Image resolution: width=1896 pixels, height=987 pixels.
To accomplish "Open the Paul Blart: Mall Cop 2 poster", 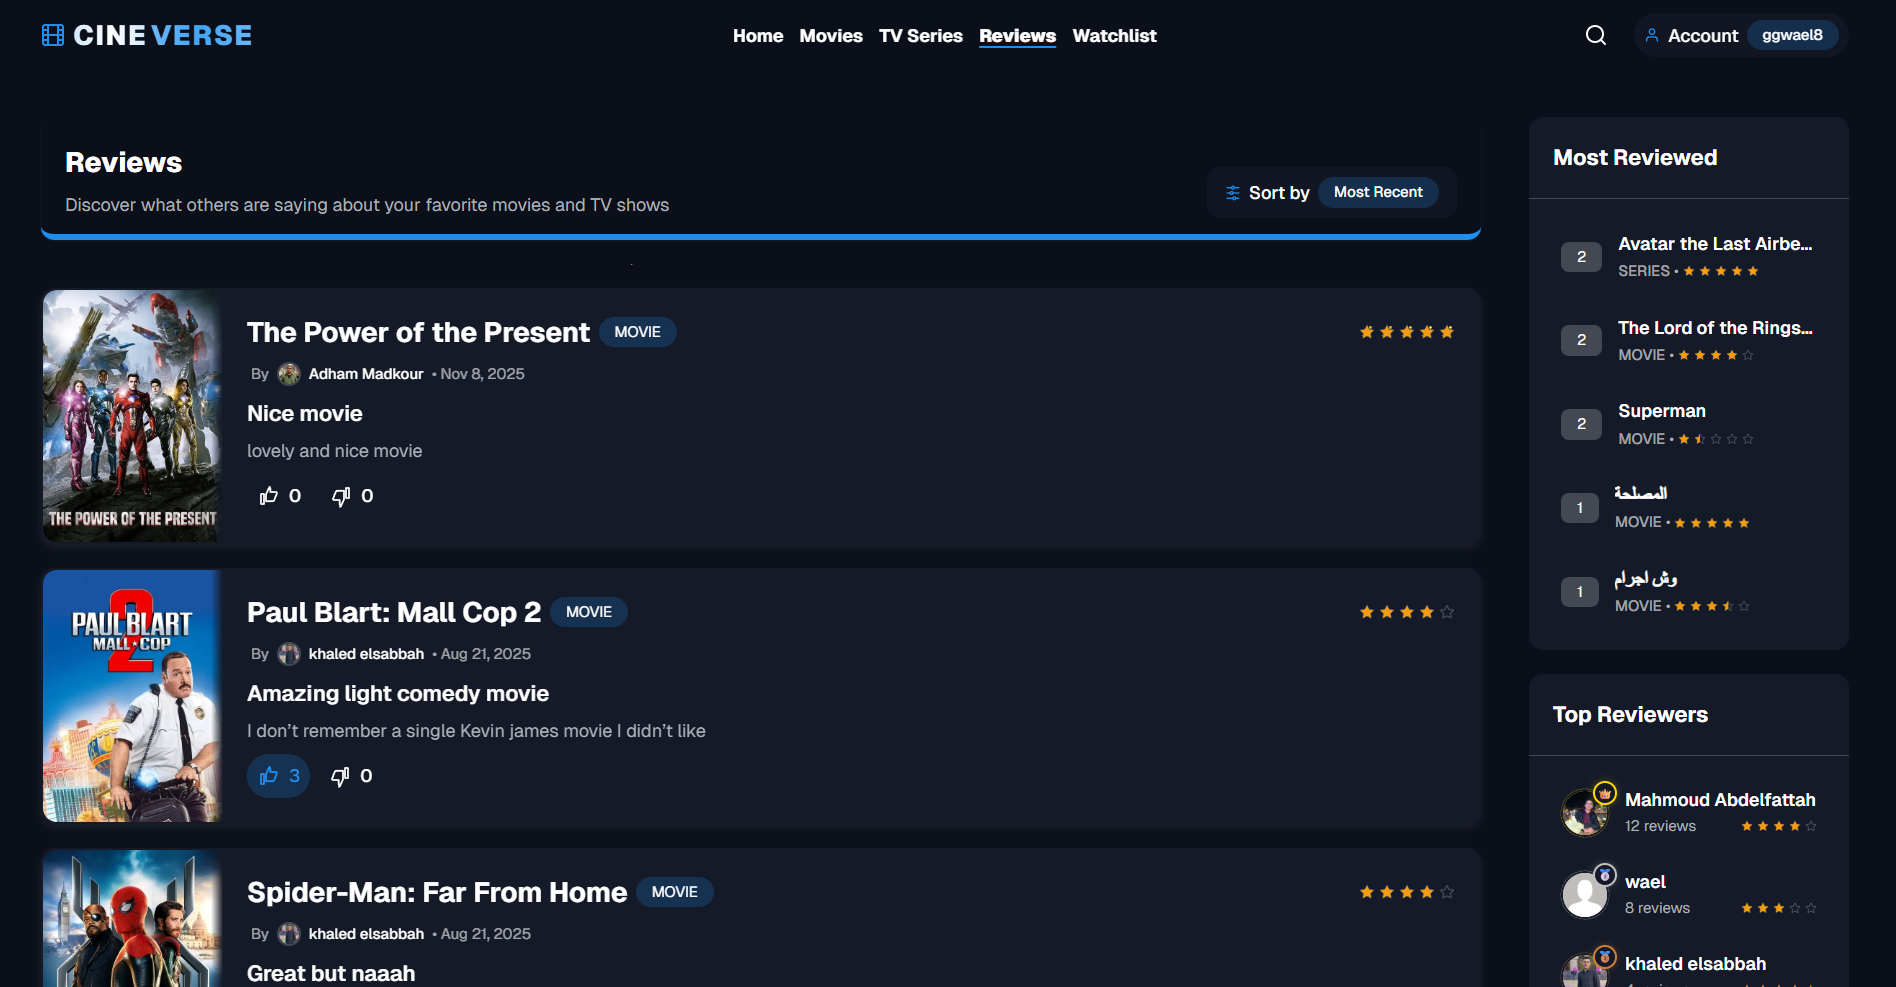I will 131,696.
